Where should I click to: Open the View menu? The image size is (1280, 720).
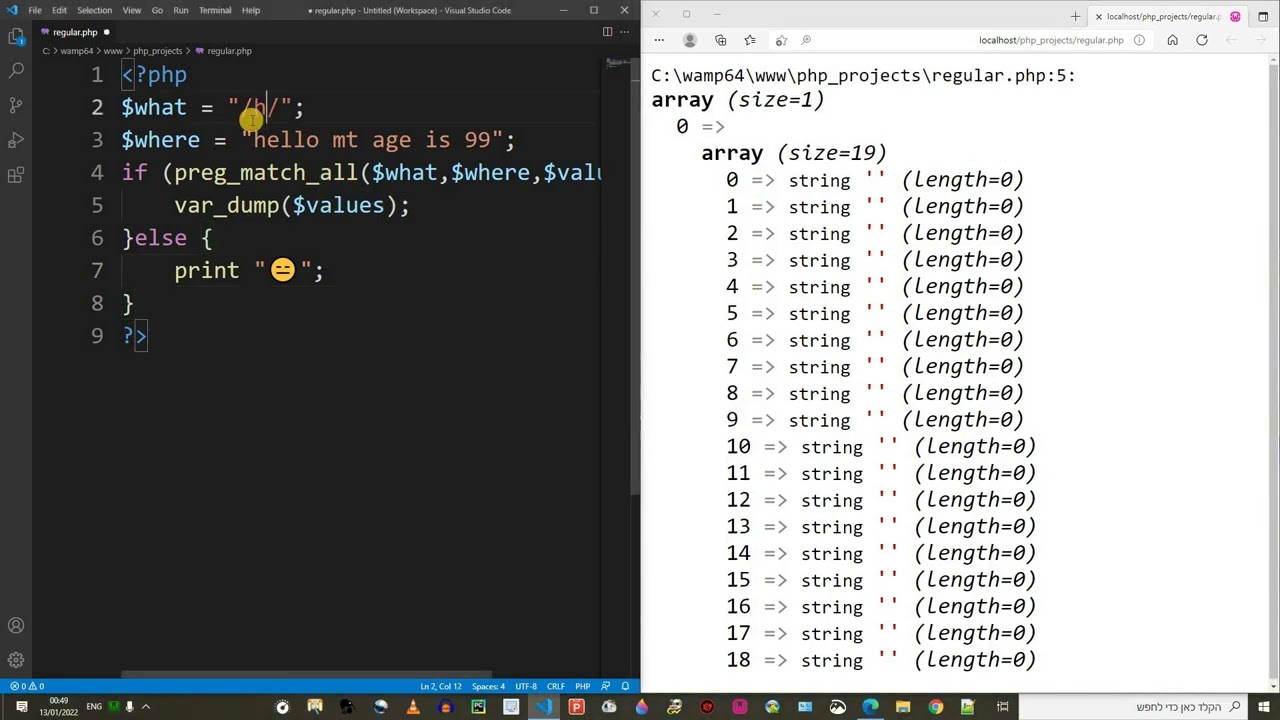(131, 10)
